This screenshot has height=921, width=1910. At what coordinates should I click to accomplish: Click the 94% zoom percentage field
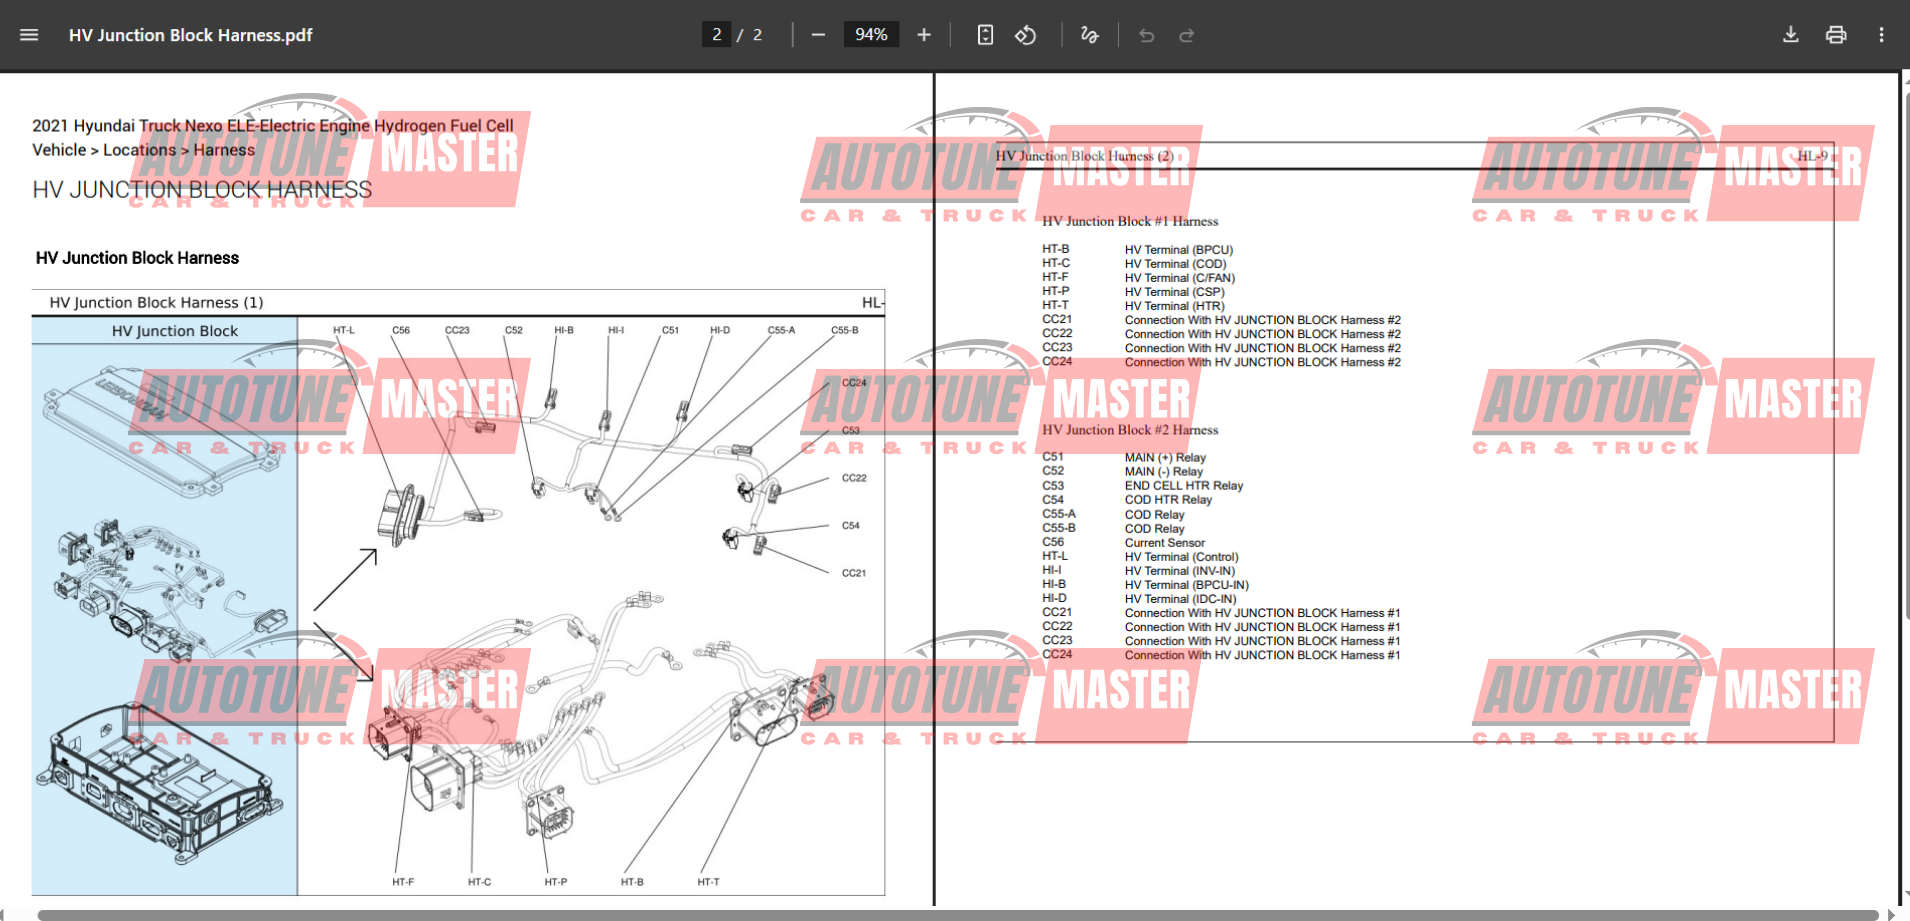[x=870, y=34]
